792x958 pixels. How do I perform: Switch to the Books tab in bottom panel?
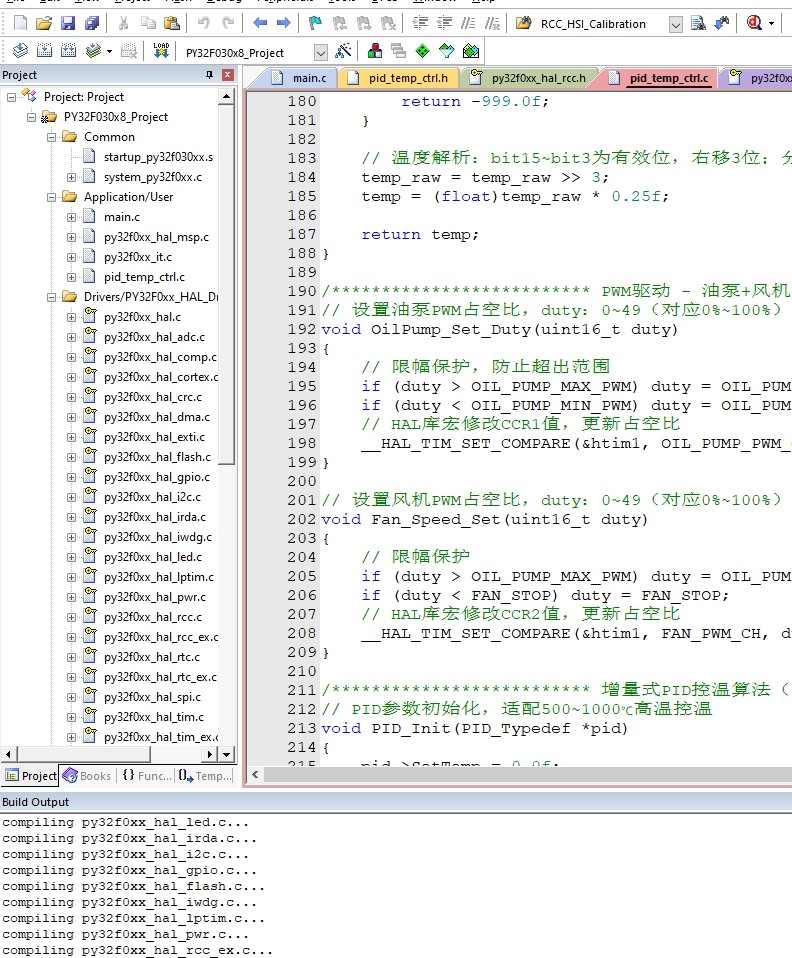[87, 775]
